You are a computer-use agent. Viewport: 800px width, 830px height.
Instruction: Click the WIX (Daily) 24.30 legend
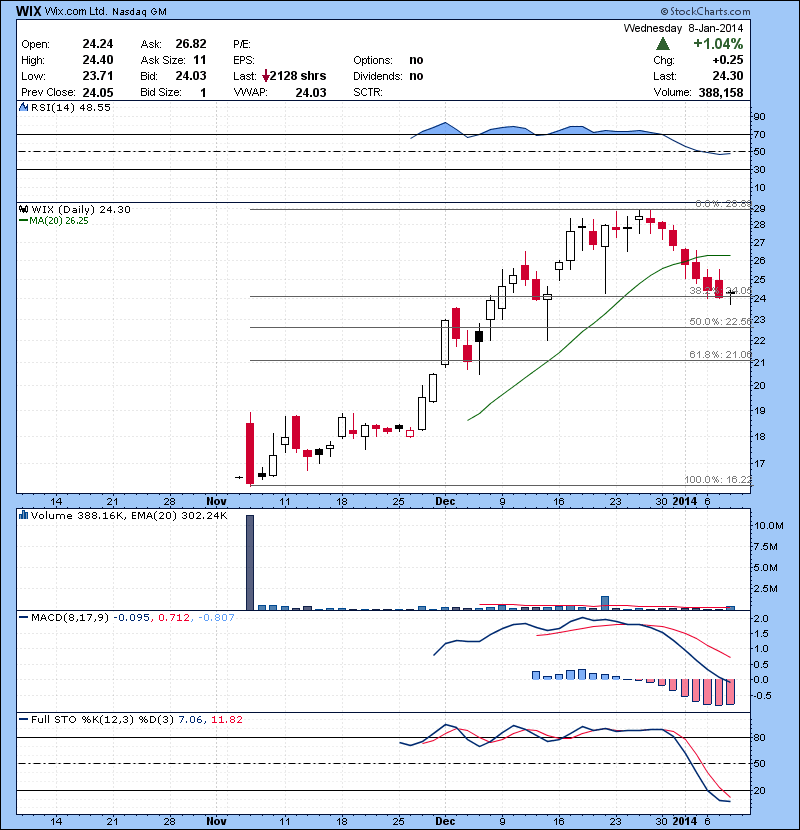tap(81, 210)
